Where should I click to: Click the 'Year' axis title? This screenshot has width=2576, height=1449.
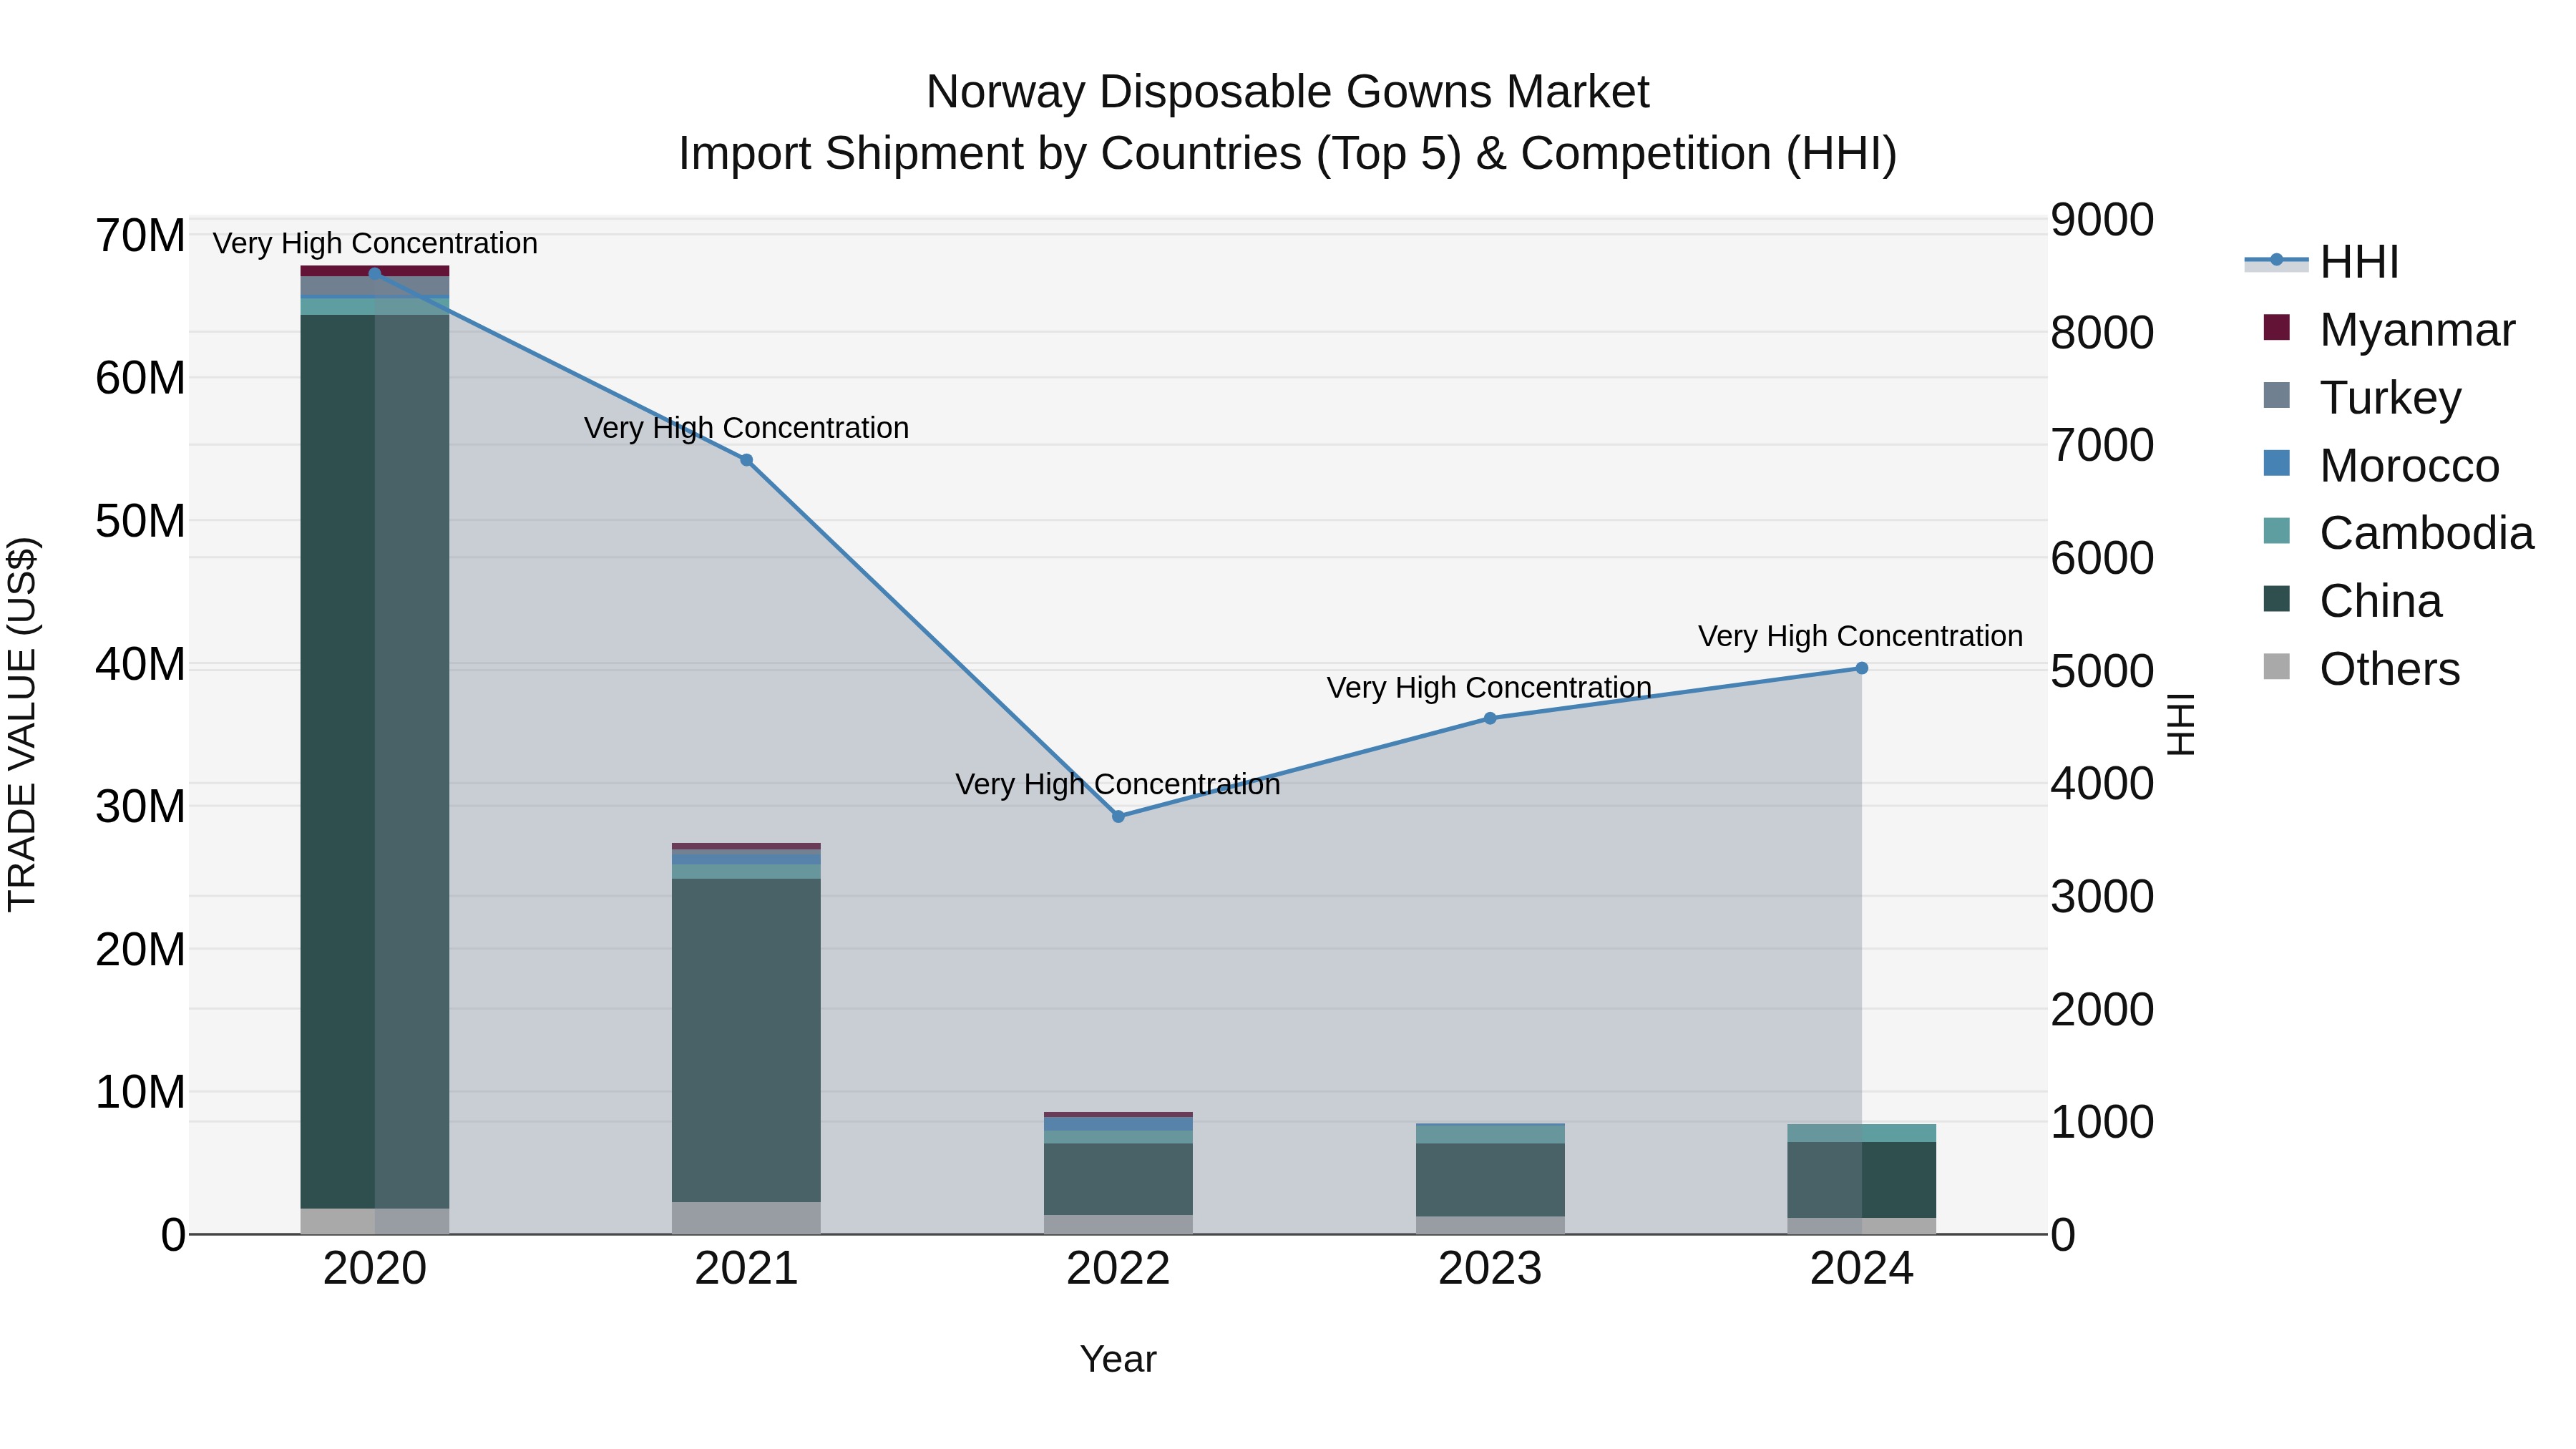point(1118,1359)
